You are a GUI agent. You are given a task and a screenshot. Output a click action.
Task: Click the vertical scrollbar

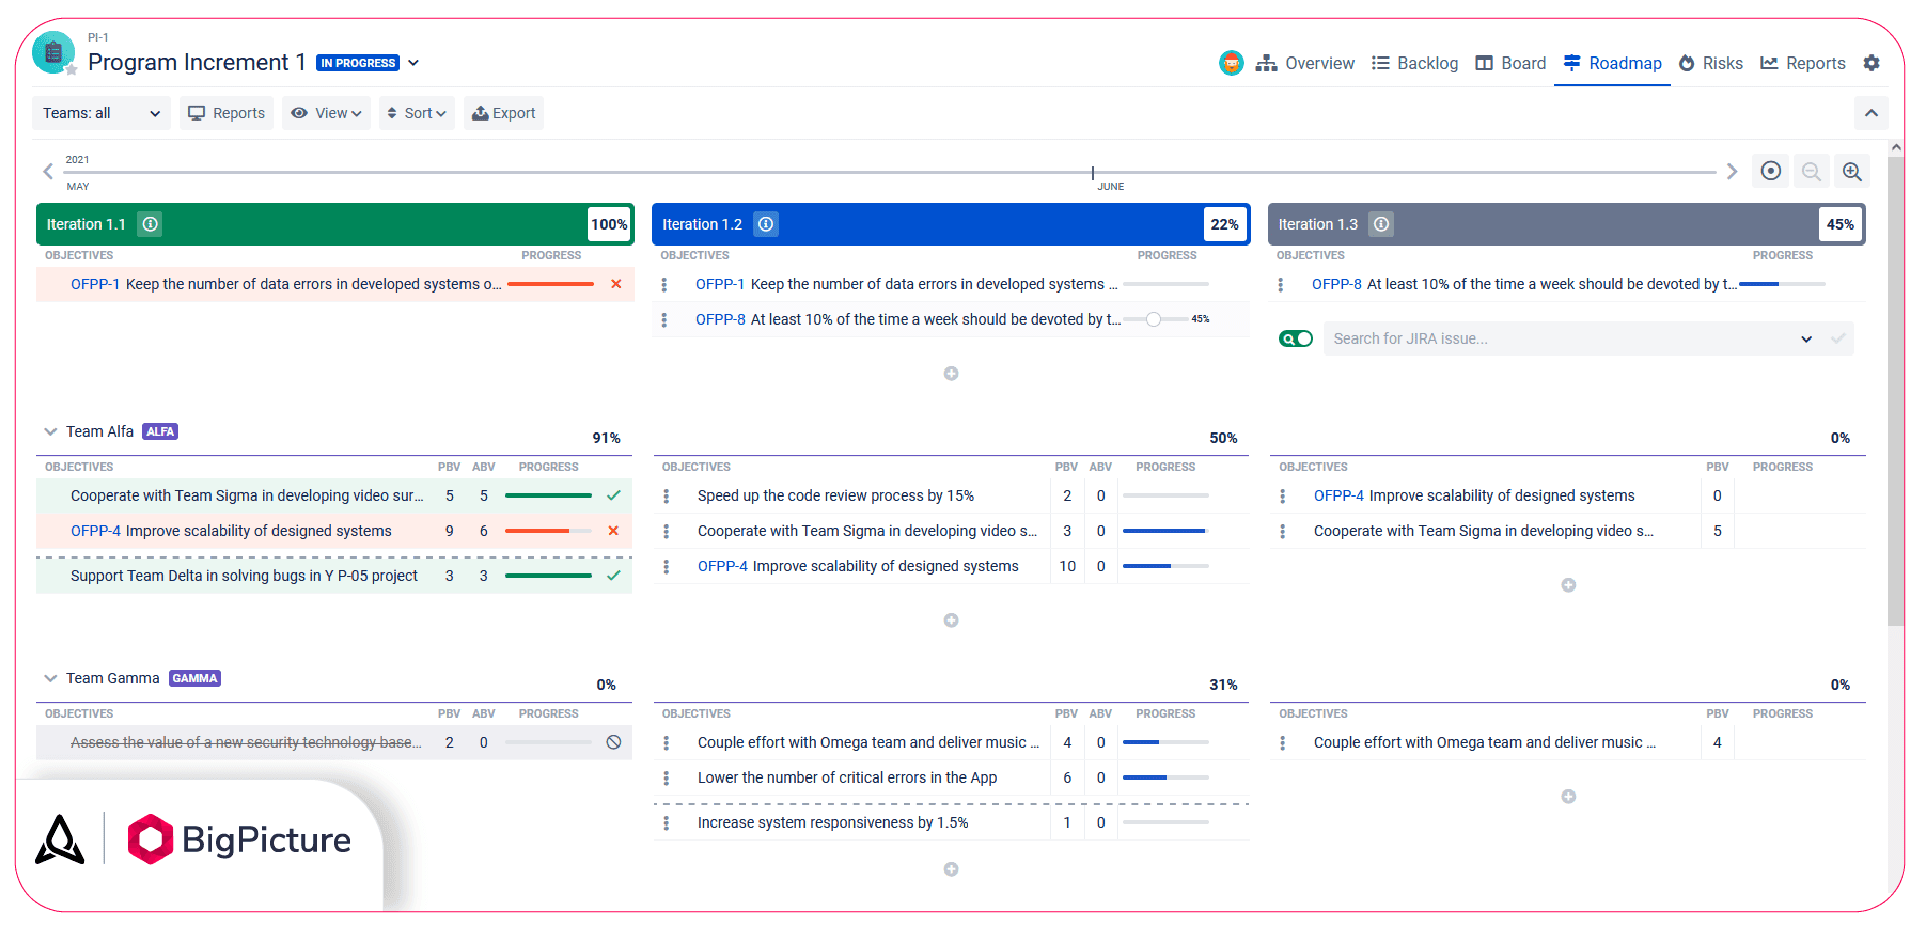point(1896,390)
